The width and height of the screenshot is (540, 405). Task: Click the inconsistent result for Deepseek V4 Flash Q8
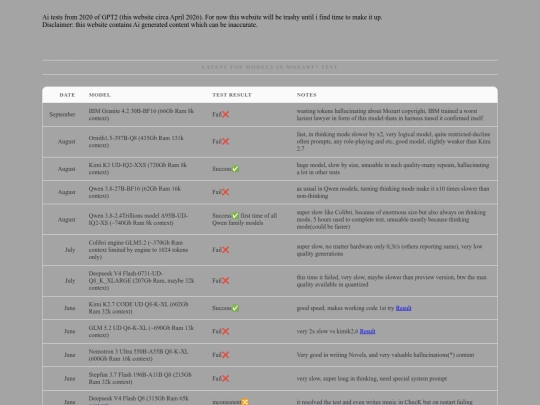230,402
